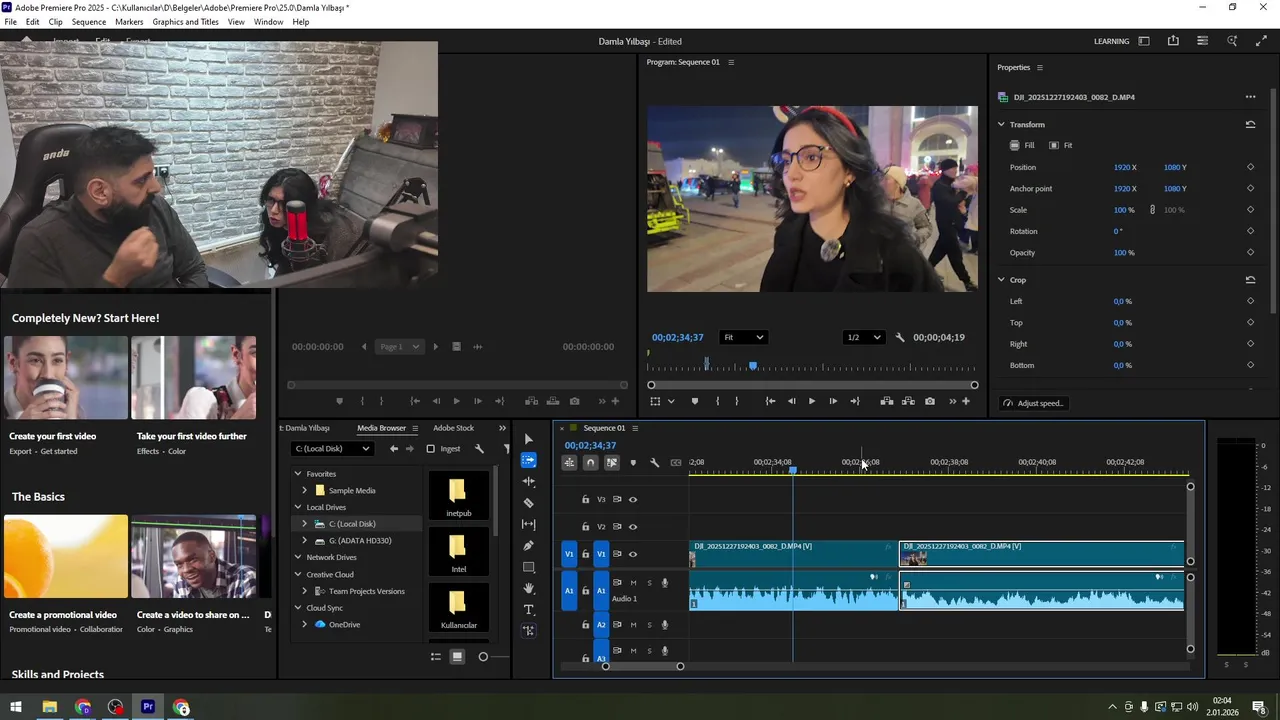Click the Adjust speed button
The image size is (1280, 720).
[x=1033, y=403]
